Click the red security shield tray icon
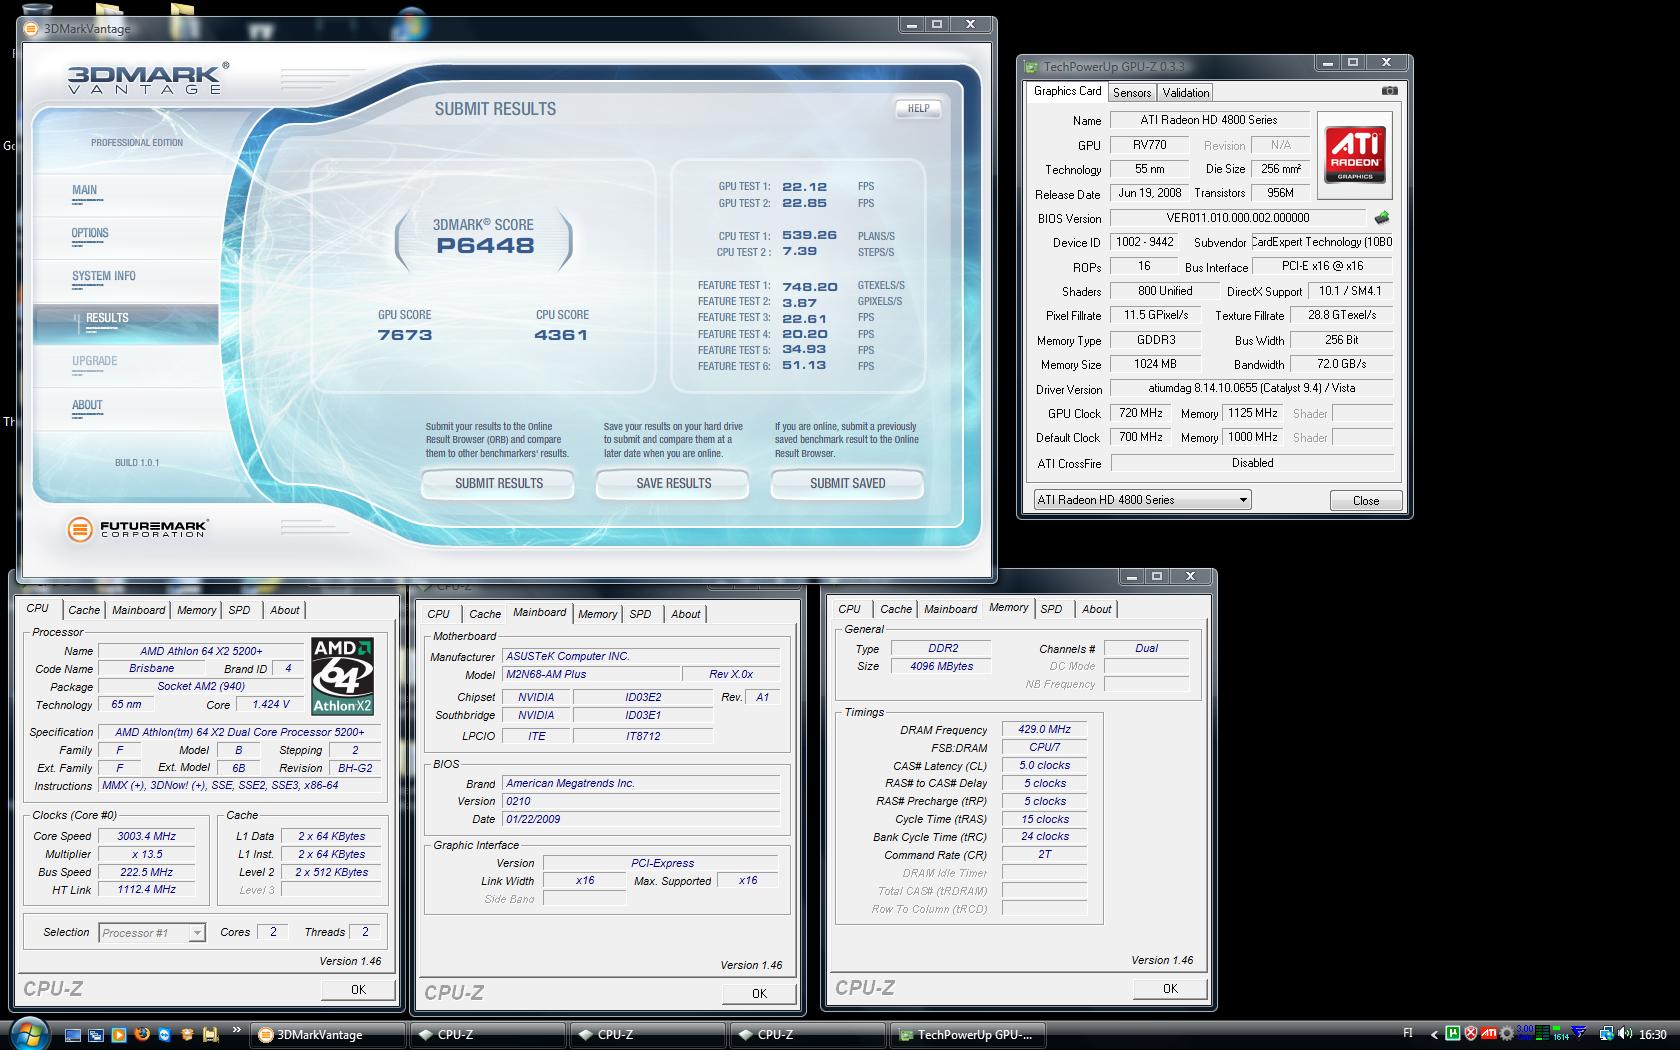Viewport: 1680px width, 1050px height. (x=1471, y=1033)
